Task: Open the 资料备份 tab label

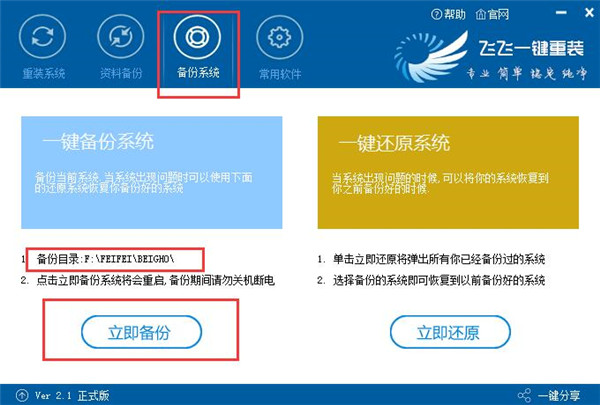Action: [121, 73]
